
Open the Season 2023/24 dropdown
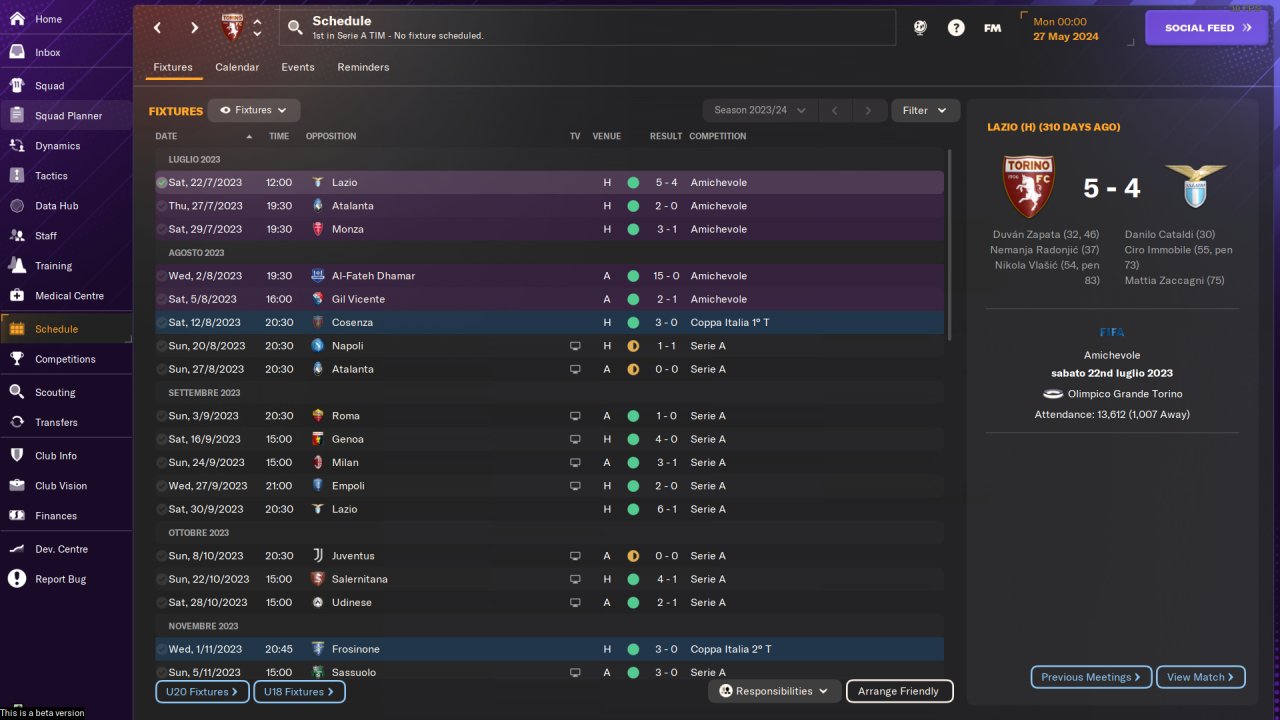pyautogui.click(x=760, y=111)
